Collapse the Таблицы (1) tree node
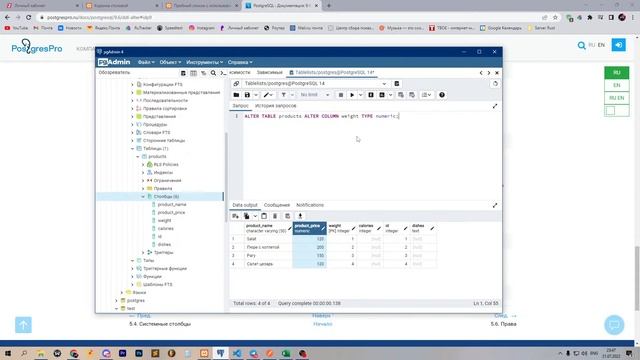This screenshot has width=640, height=360. coord(132,149)
